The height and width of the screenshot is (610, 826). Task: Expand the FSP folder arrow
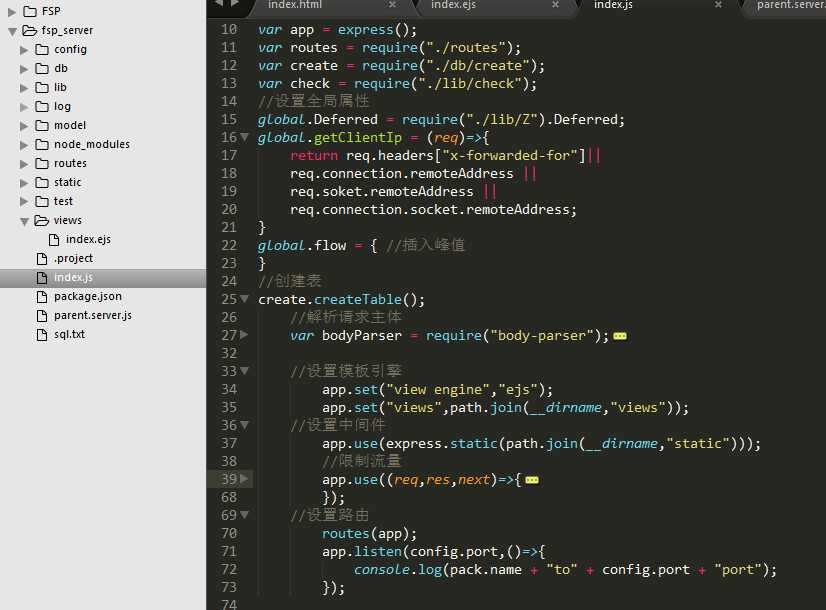12,12
